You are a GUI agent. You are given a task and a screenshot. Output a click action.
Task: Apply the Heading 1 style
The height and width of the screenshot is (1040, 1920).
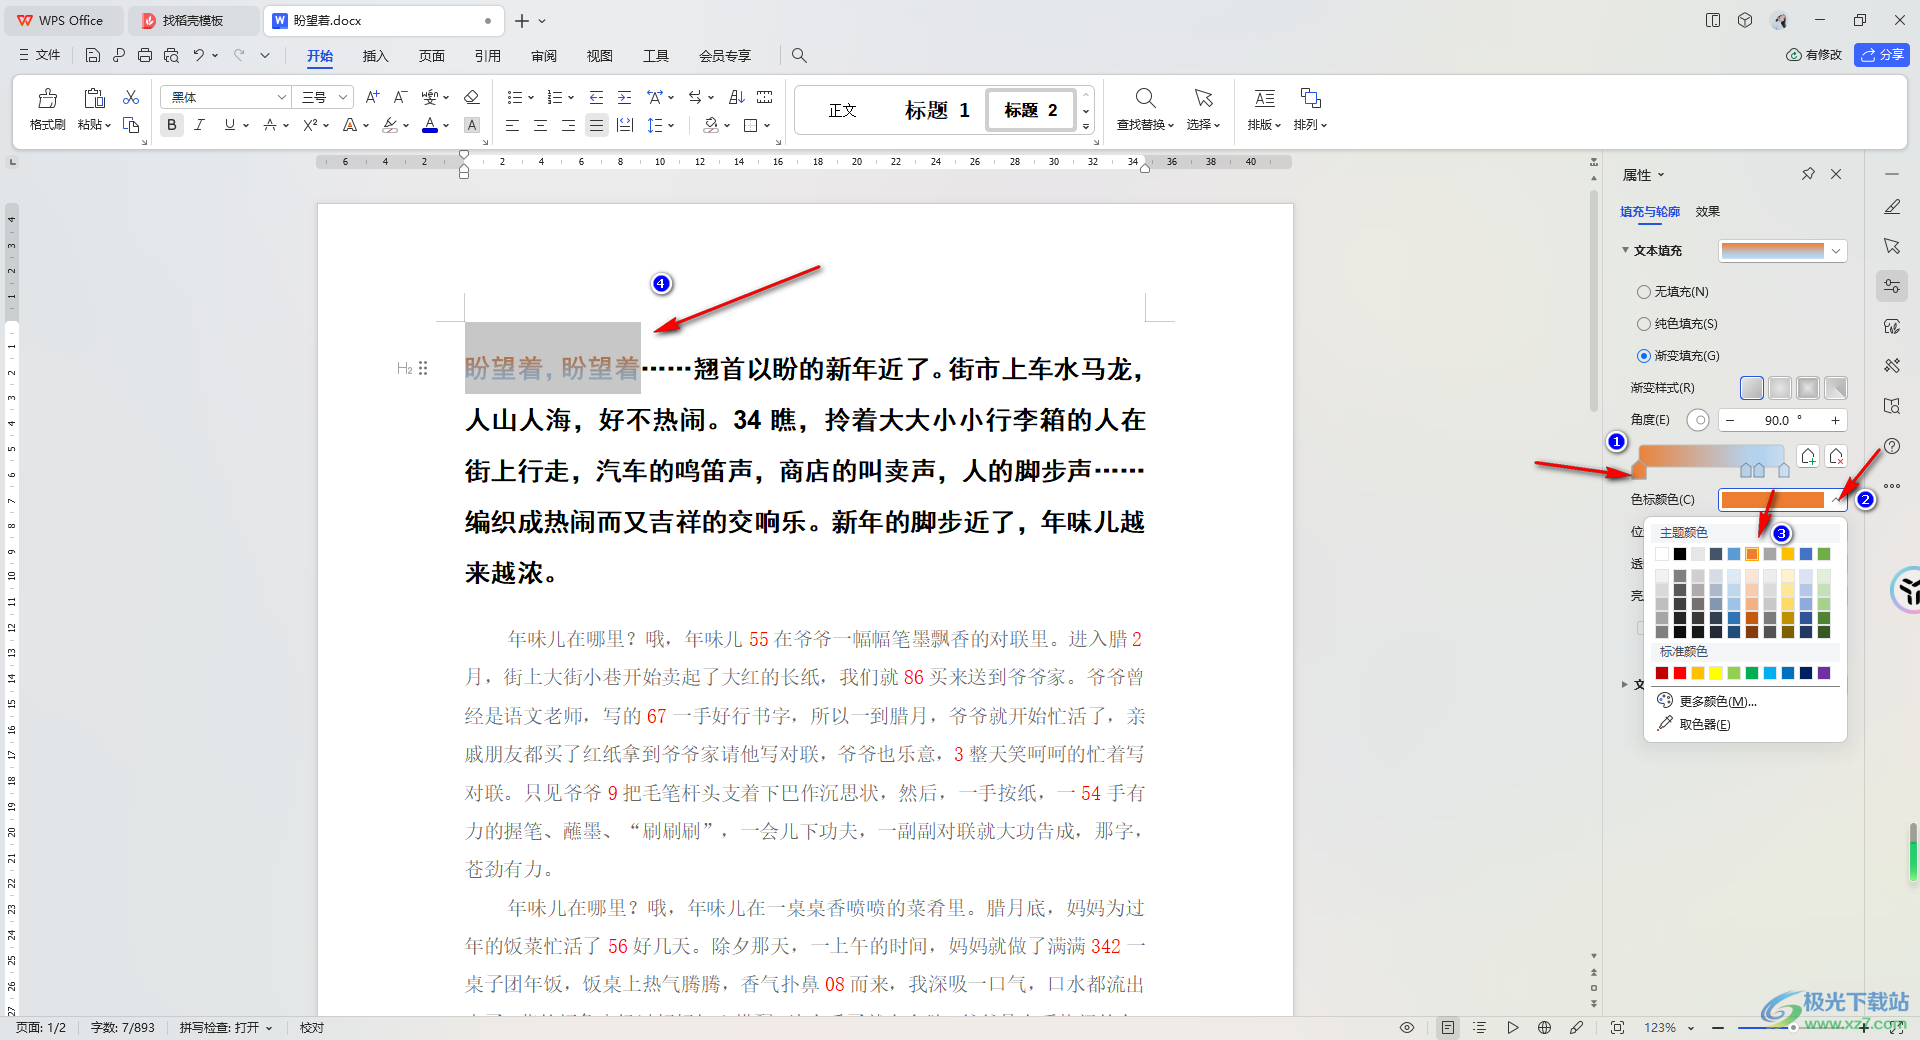click(x=937, y=110)
